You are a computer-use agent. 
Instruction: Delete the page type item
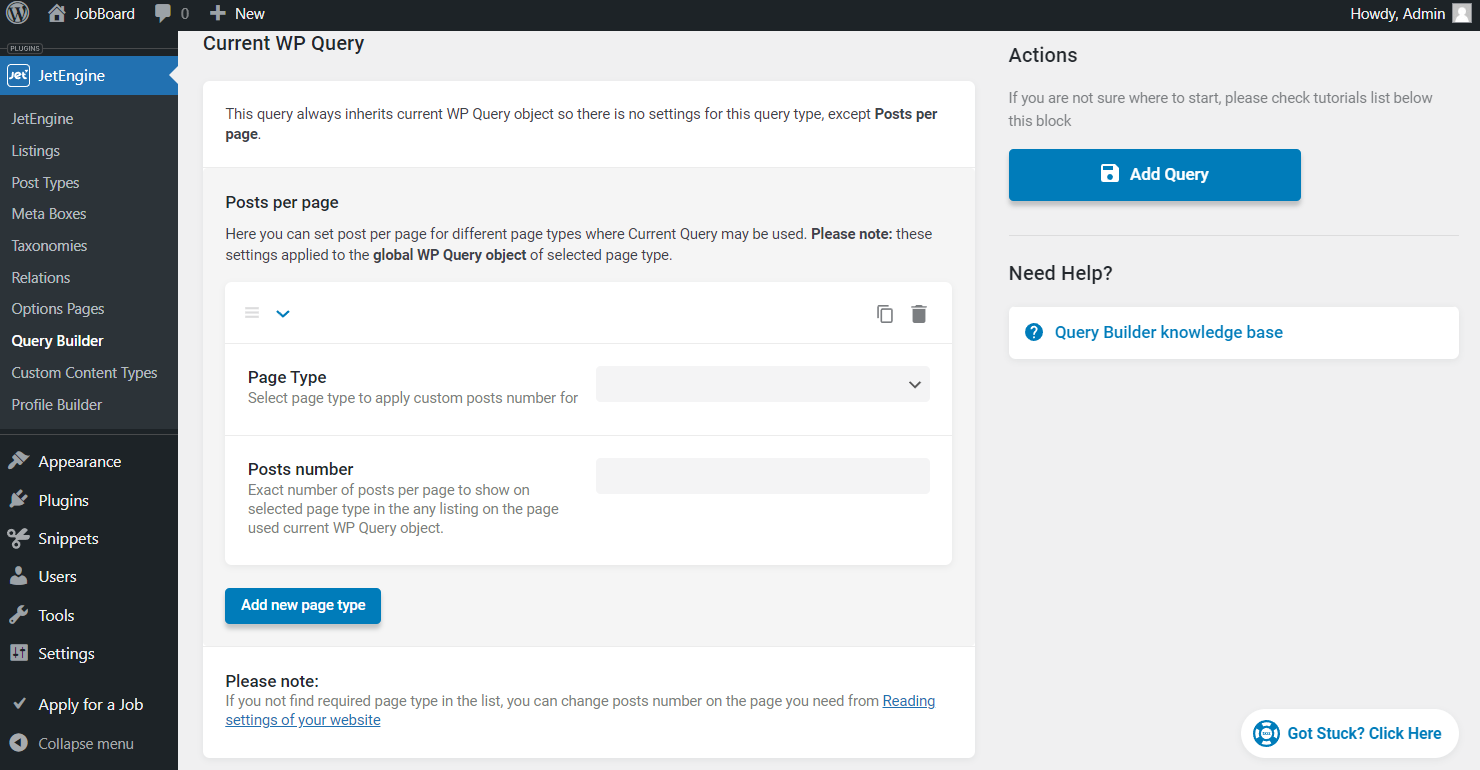(x=919, y=313)
